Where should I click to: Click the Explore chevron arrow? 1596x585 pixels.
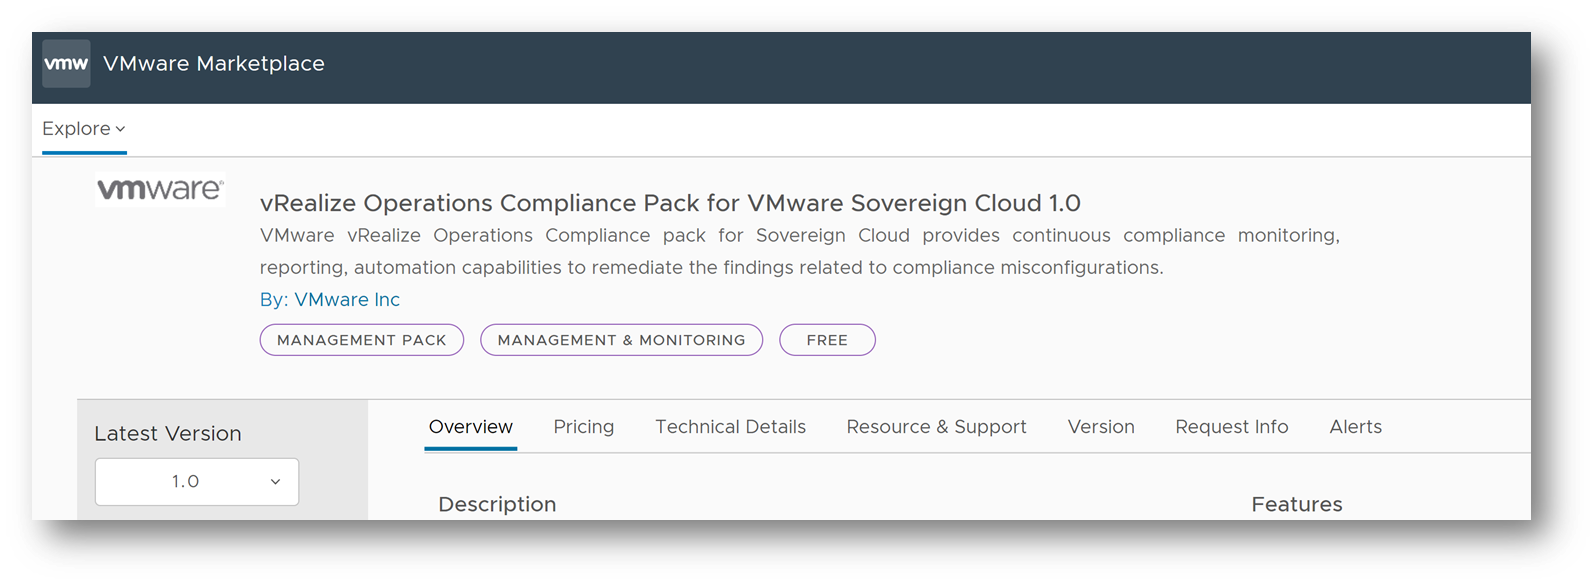(120, 129)
